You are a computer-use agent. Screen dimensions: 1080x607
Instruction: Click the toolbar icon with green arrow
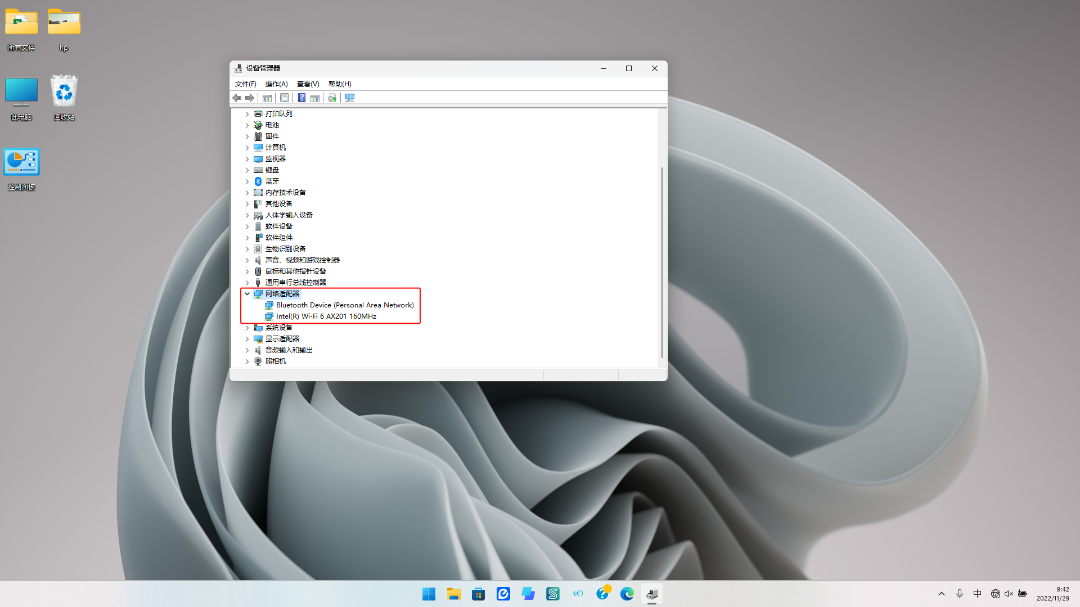[x=332, y=98]
